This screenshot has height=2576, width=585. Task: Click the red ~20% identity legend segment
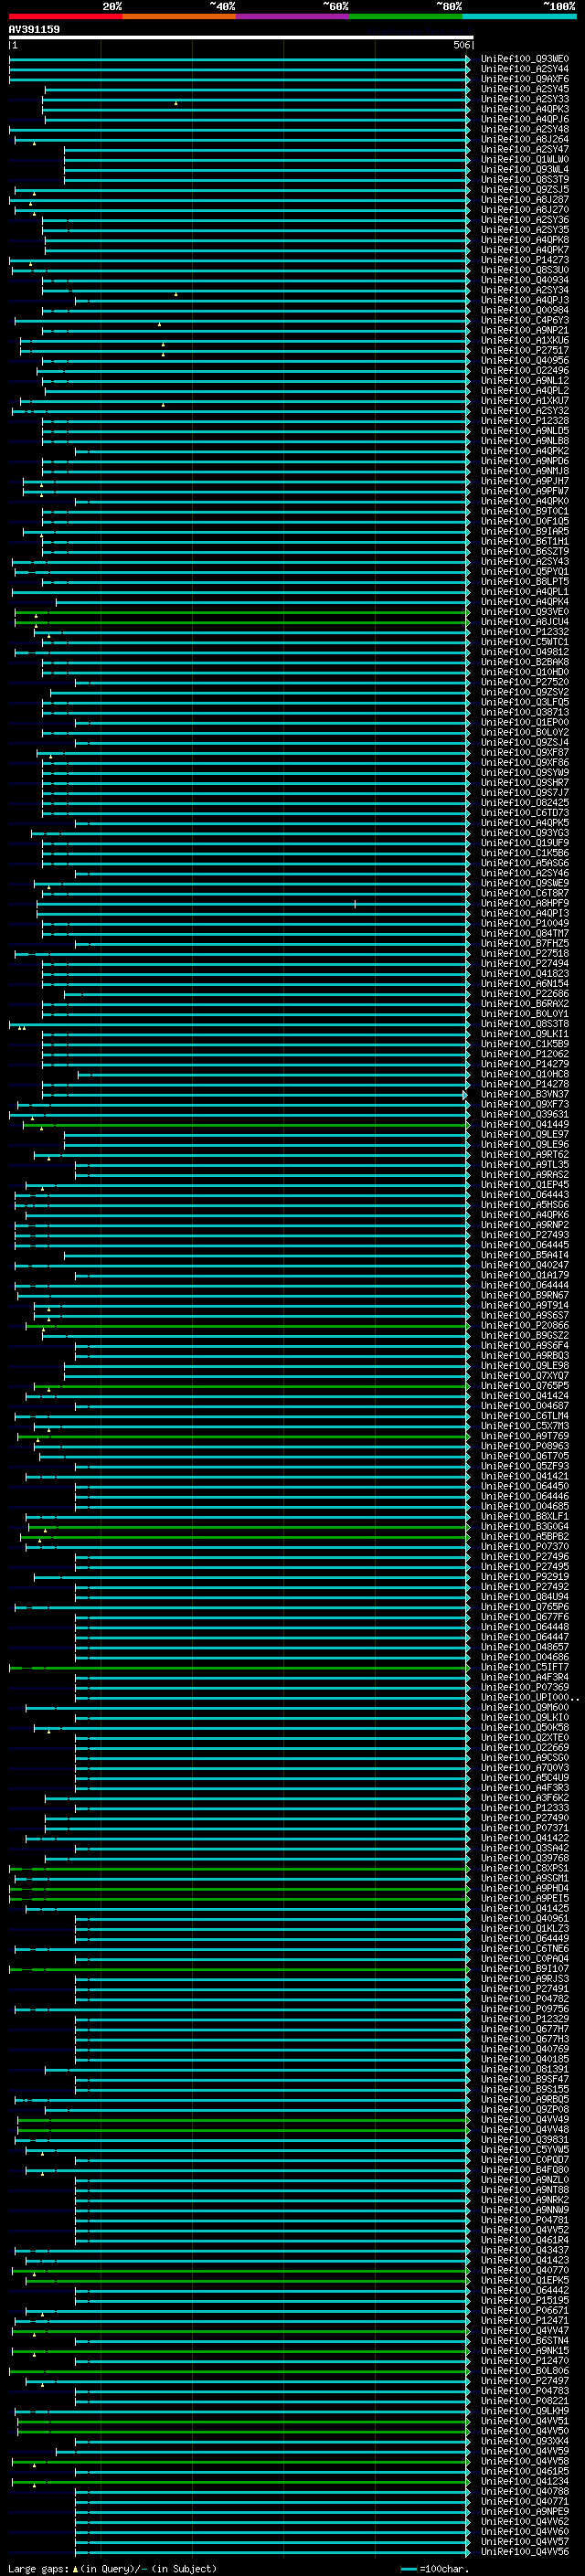66,16
